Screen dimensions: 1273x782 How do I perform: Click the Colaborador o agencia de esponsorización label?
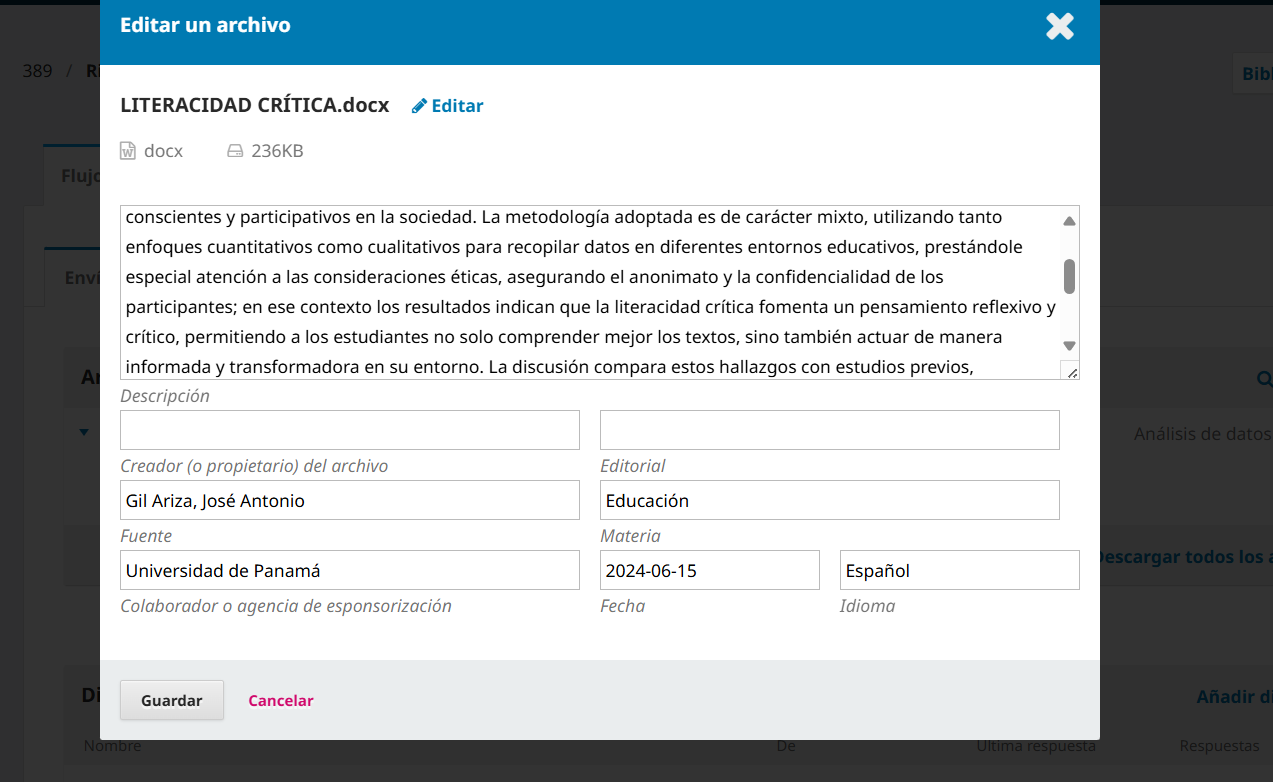[286, 606]
